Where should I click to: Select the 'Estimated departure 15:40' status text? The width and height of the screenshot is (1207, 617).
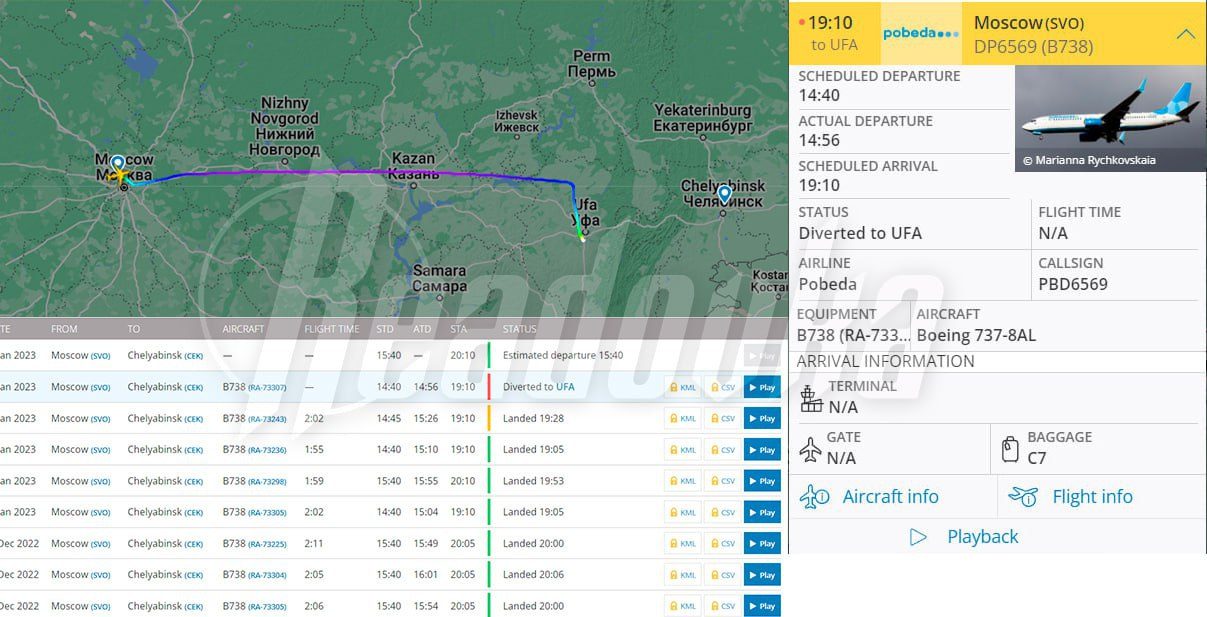(x=563, y=355)
